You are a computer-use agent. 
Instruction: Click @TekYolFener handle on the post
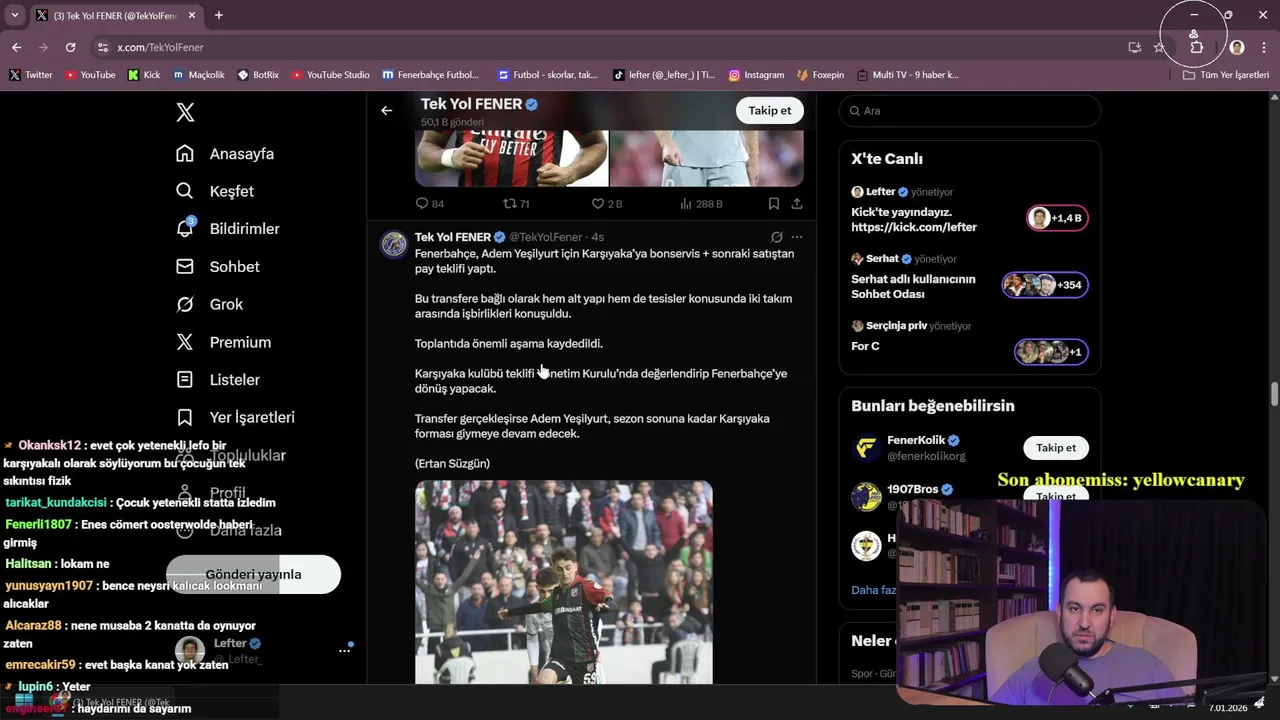tap(546, 237)
